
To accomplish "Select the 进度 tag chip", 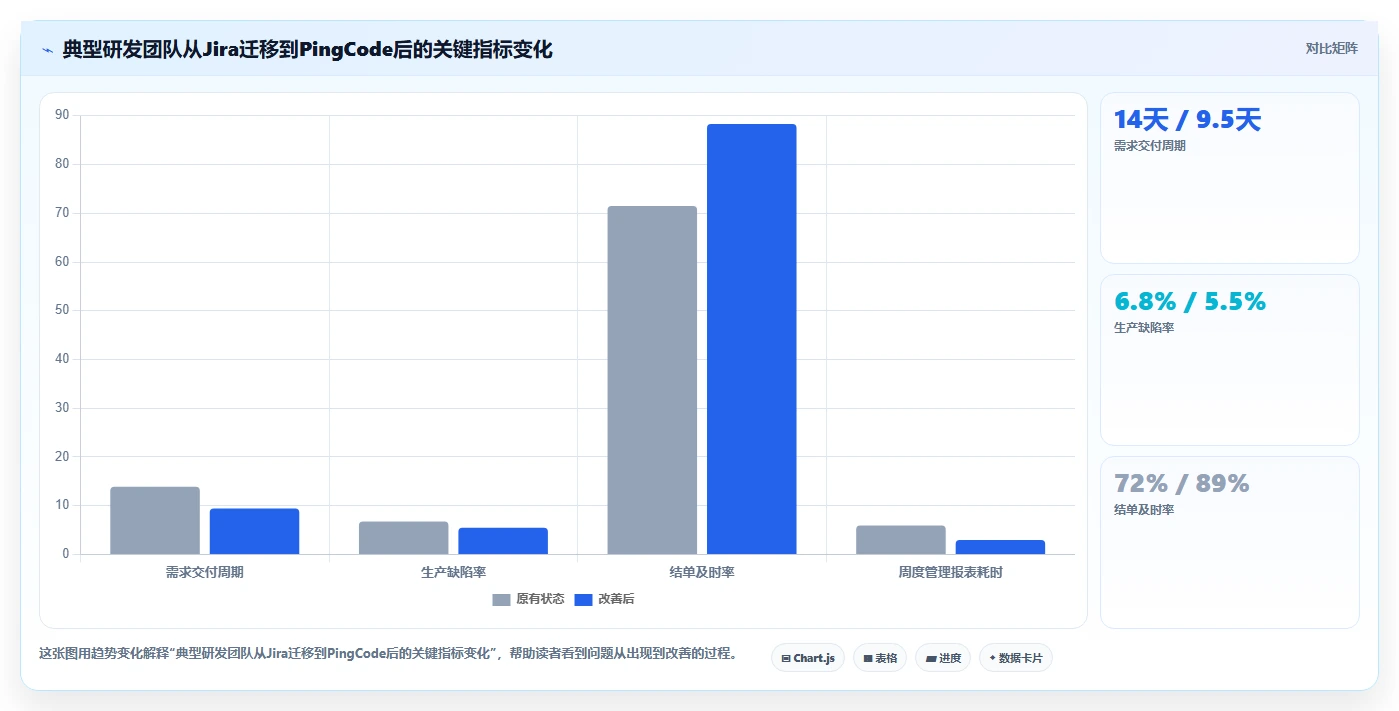I will click(943, 658).
